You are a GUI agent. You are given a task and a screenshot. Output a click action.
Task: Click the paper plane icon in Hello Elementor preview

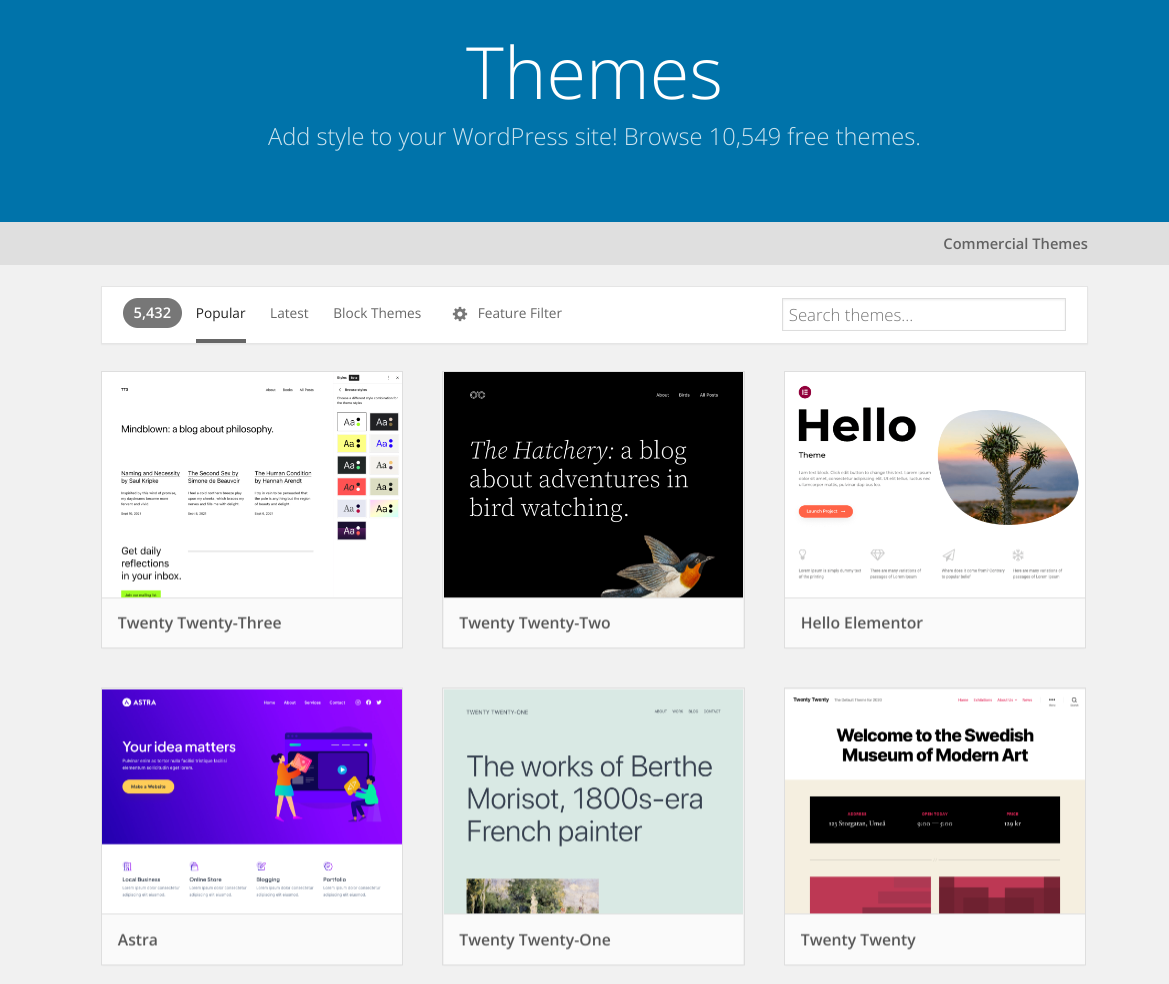coord(948,555)
